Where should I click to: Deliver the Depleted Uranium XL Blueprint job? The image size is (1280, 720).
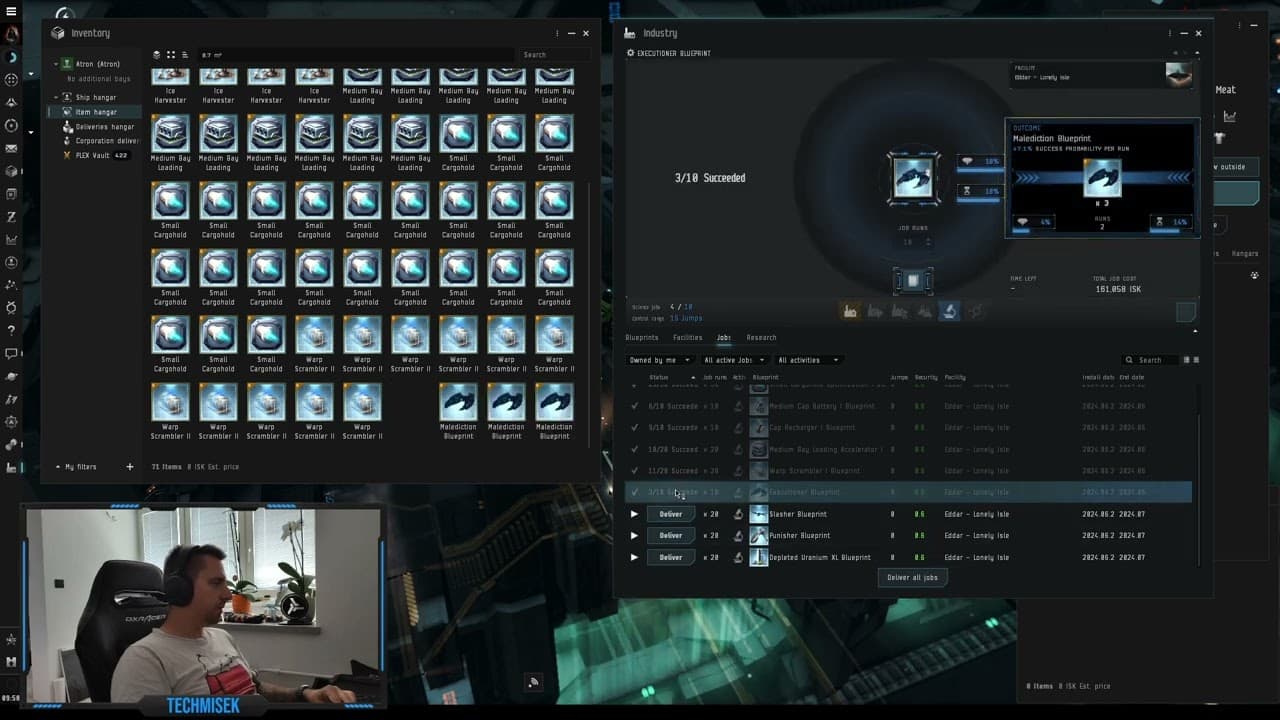coord(671,557)
